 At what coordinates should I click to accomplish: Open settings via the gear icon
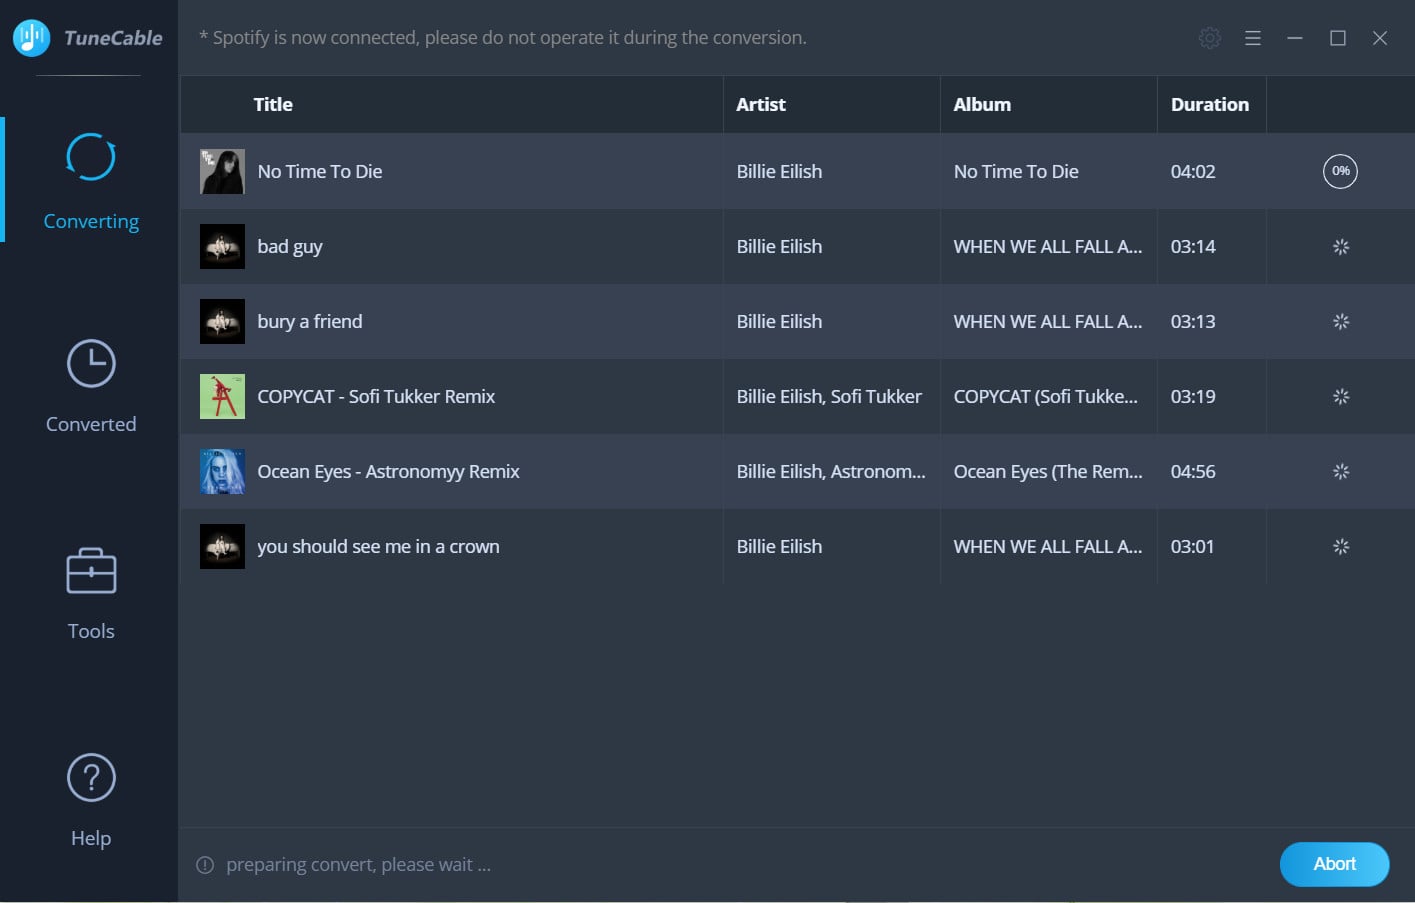click(1210, 38)
